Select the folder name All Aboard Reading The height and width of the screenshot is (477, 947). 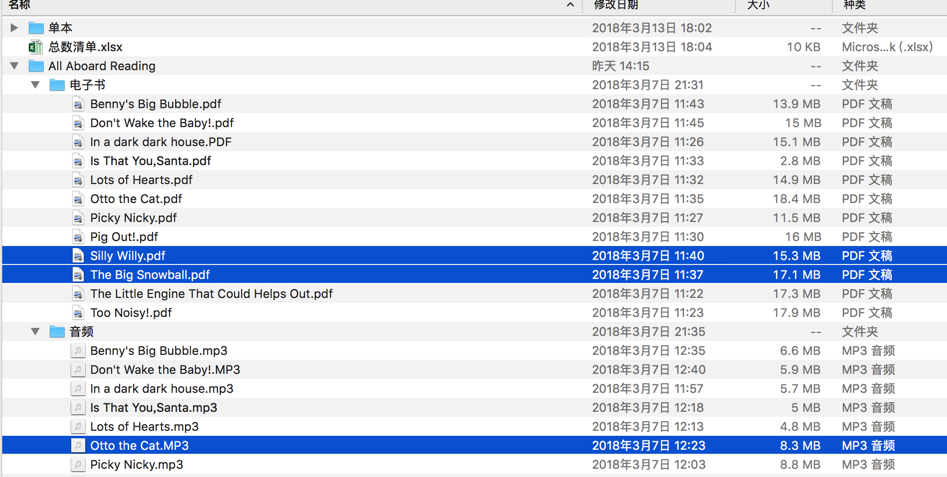(102, 66)
